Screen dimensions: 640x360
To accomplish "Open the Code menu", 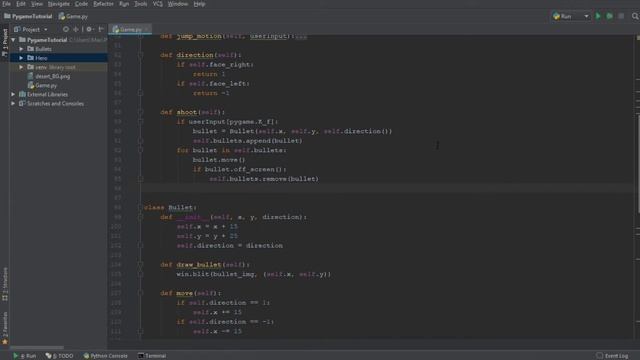I will pyautogui.click(x=81, y=4).
